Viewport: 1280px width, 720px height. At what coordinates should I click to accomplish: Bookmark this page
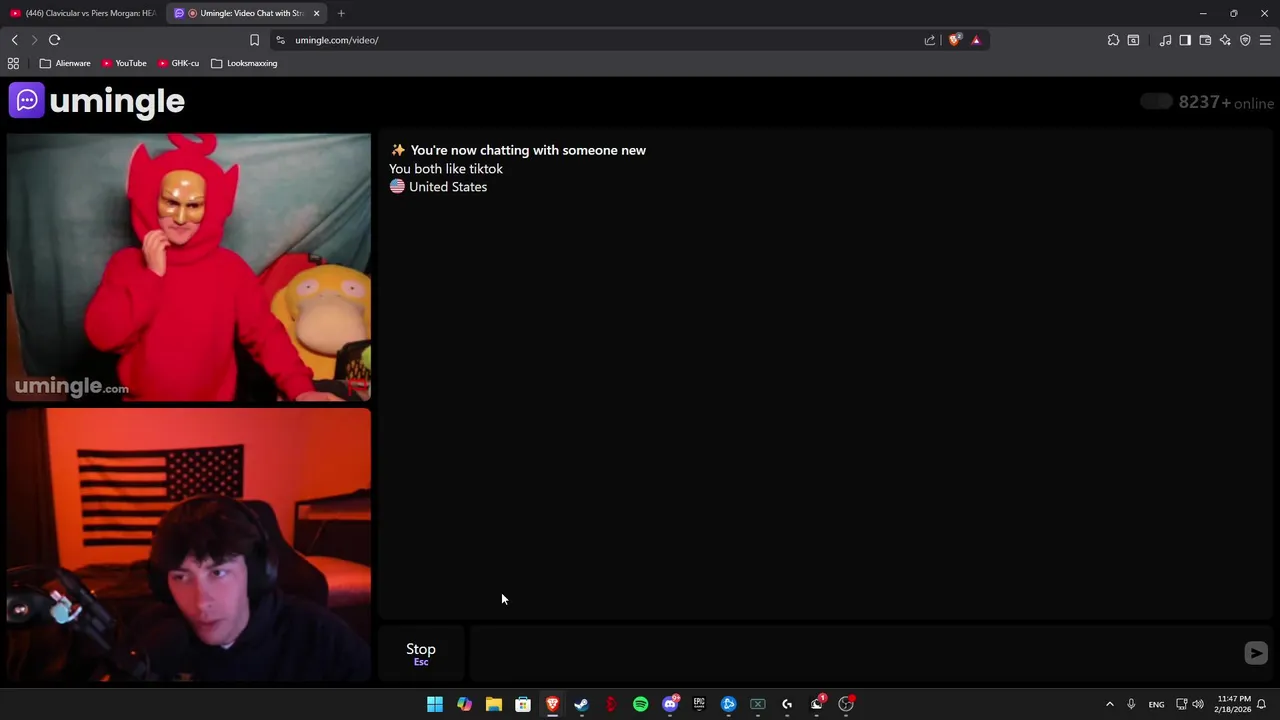point(254,40)
